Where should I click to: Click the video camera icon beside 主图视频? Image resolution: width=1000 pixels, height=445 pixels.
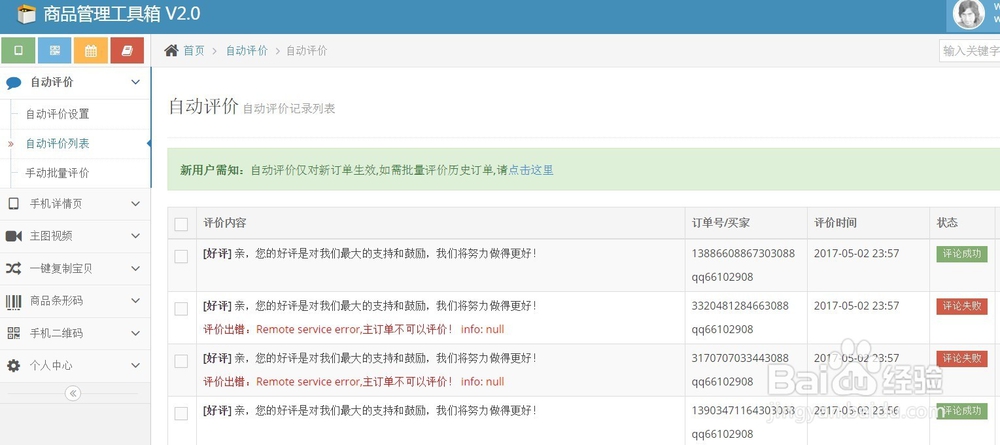(13, 237)
